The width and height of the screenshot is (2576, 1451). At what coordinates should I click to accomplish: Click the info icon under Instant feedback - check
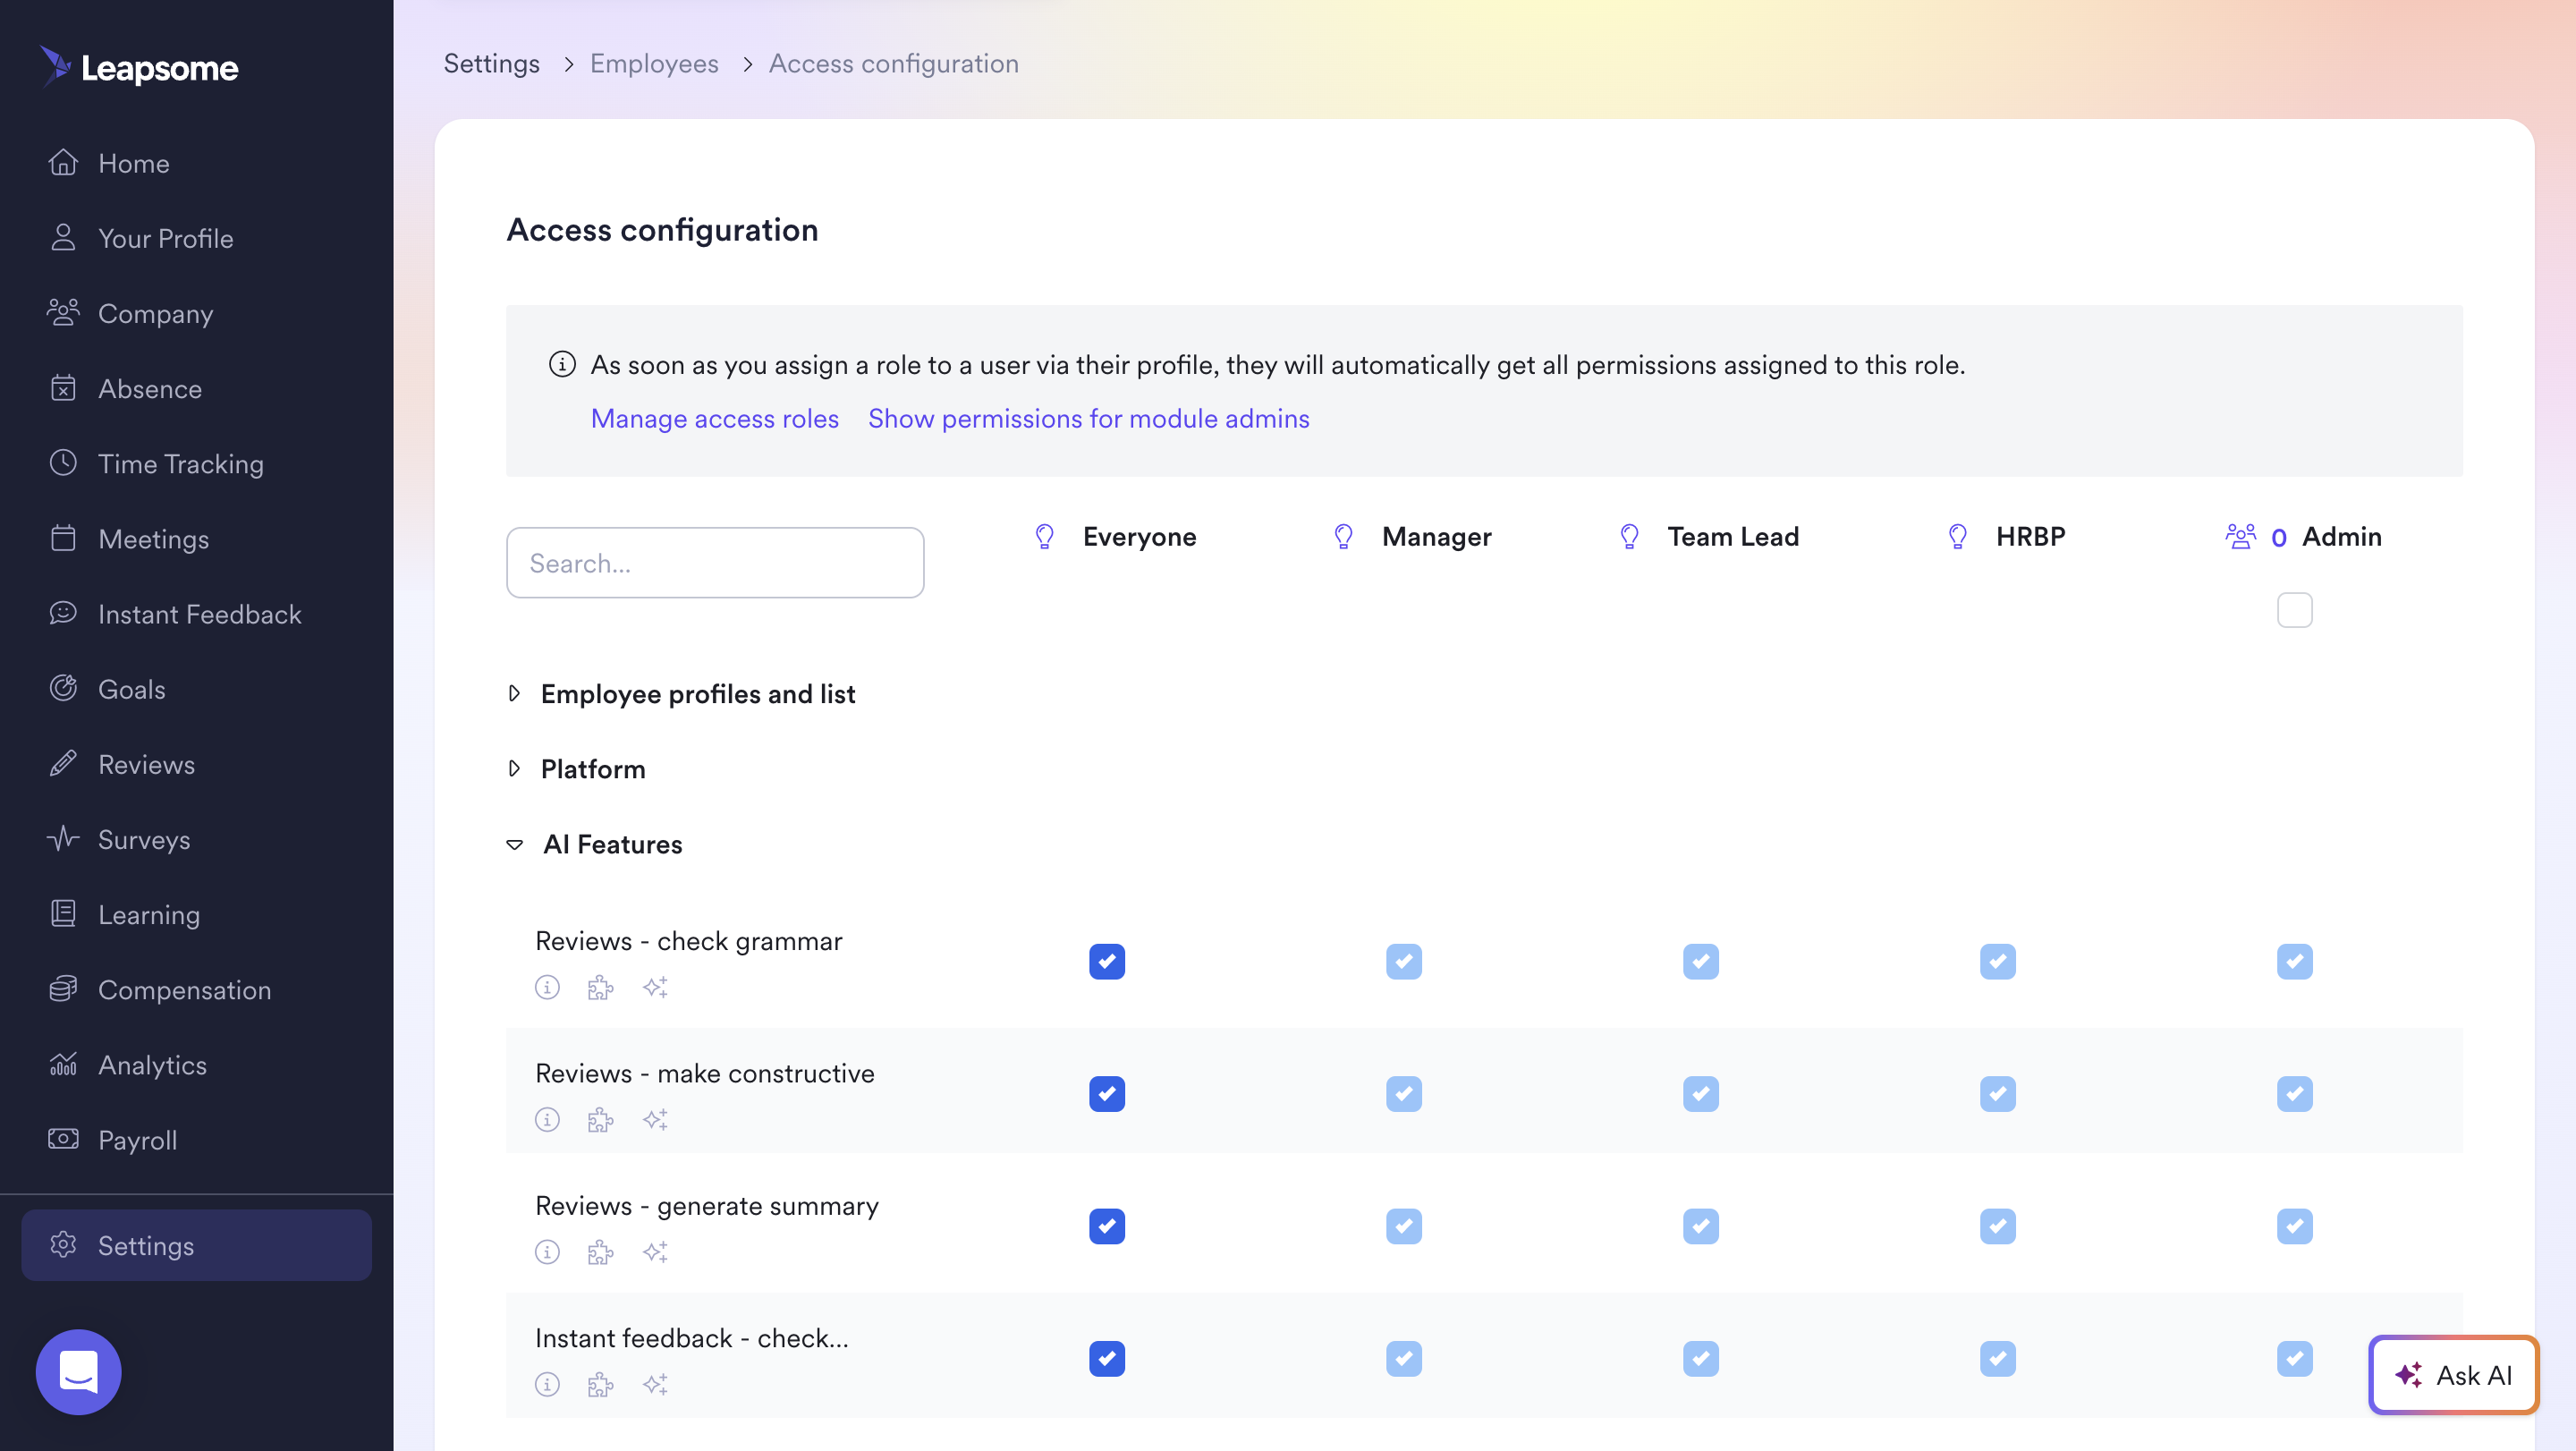point(547,1385)
